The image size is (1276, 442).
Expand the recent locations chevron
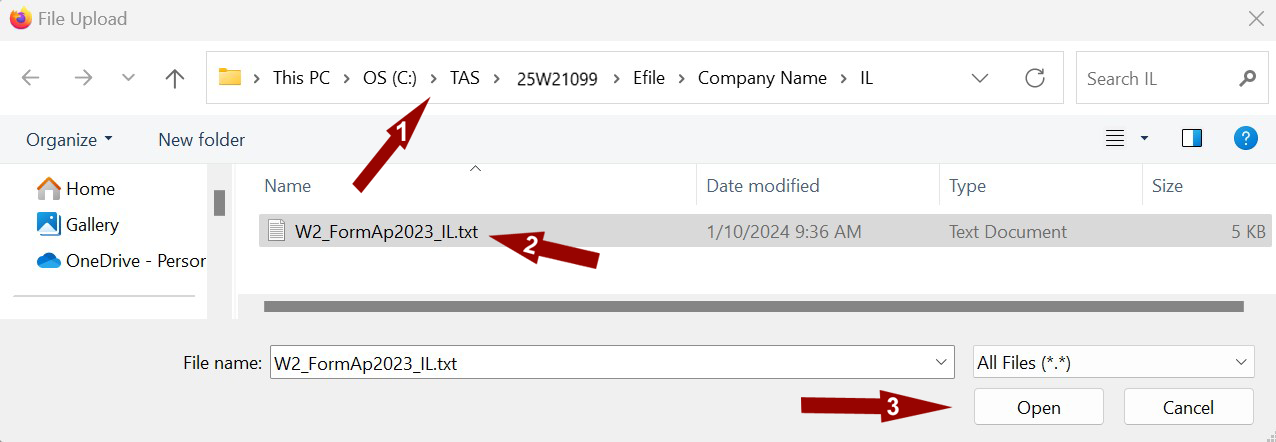coord(128,78)
